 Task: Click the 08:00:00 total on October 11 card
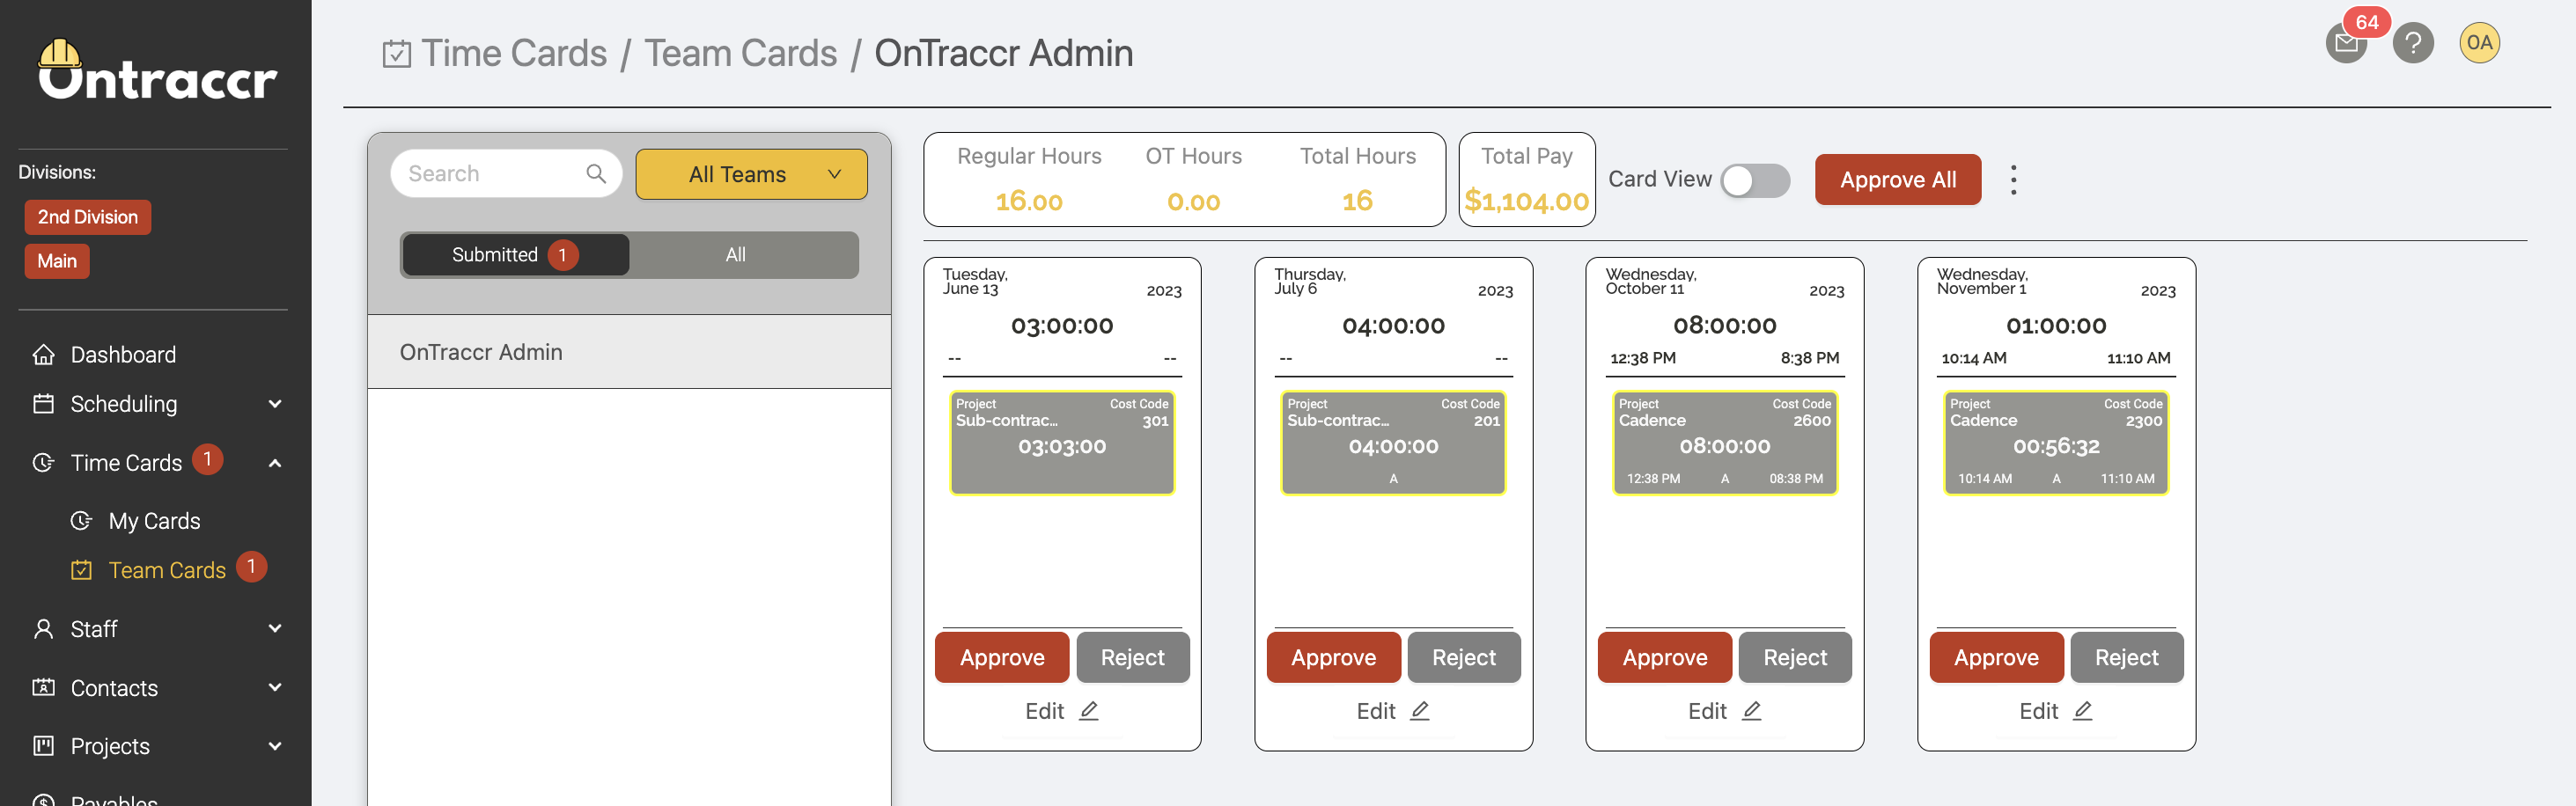(1724, 326)
